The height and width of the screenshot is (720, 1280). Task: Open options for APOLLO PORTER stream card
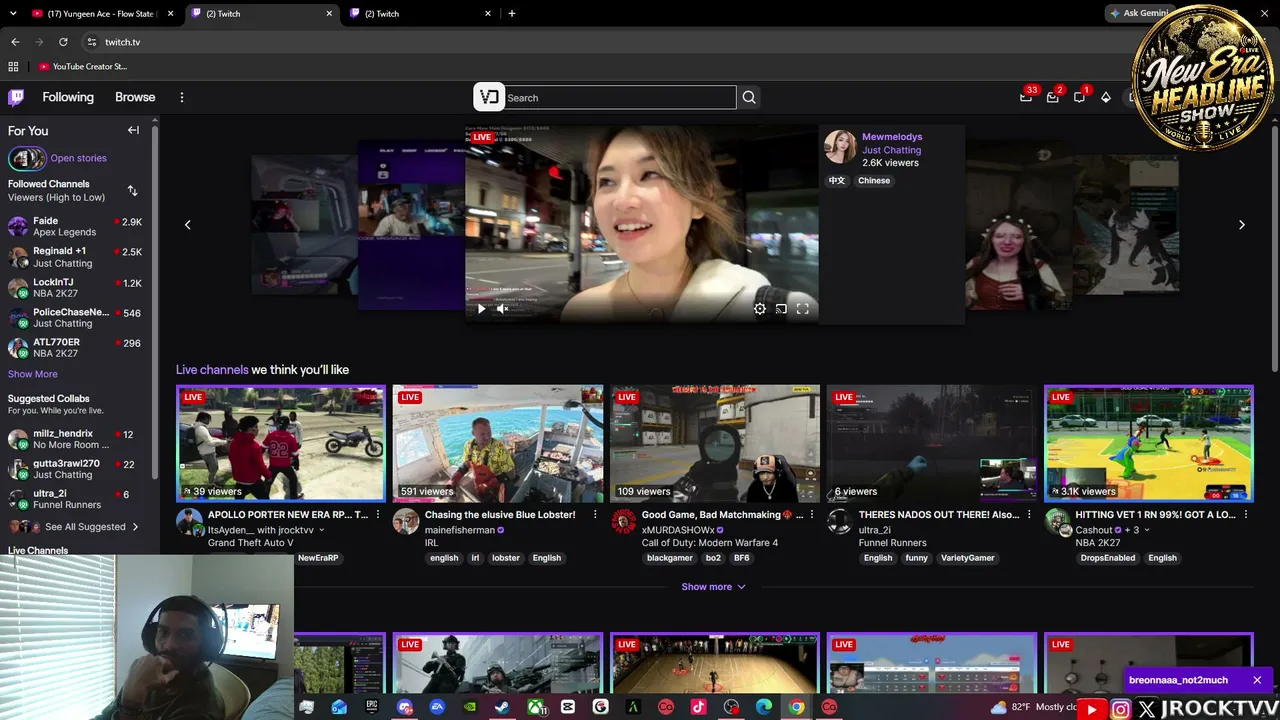point(377,515)
